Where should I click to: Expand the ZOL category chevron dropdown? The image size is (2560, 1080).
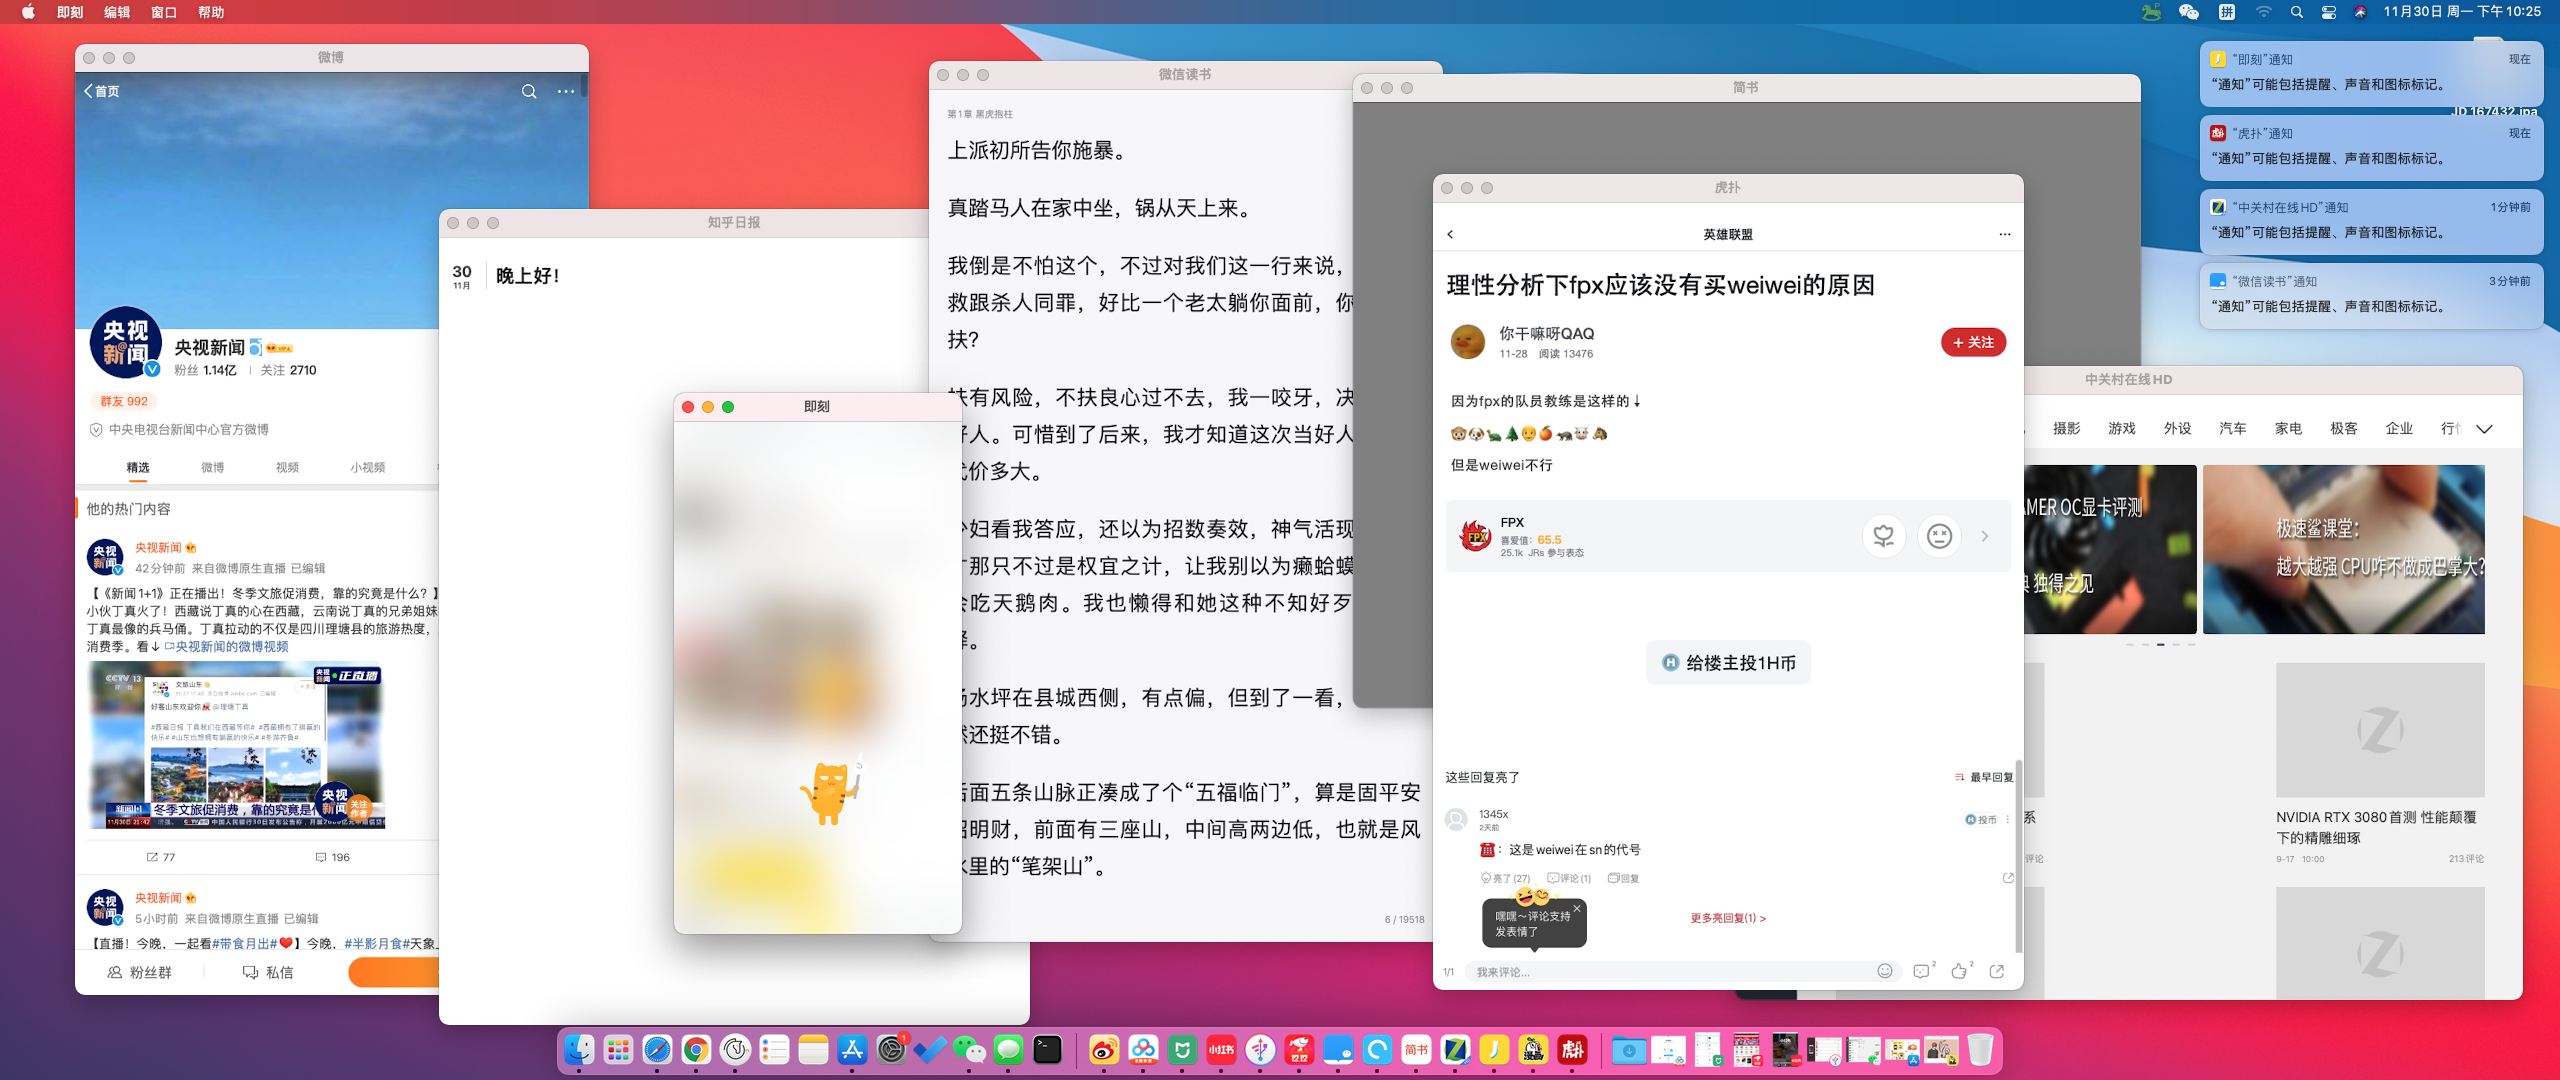click(x=2484, y=429)
